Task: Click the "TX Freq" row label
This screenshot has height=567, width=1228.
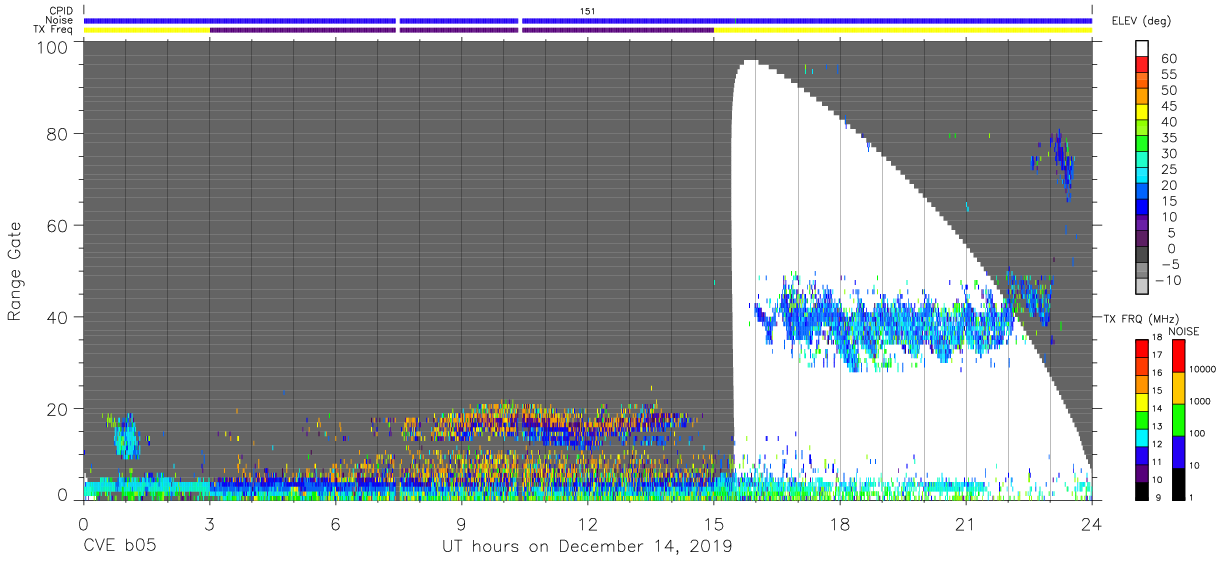Action: click(53, 30)
